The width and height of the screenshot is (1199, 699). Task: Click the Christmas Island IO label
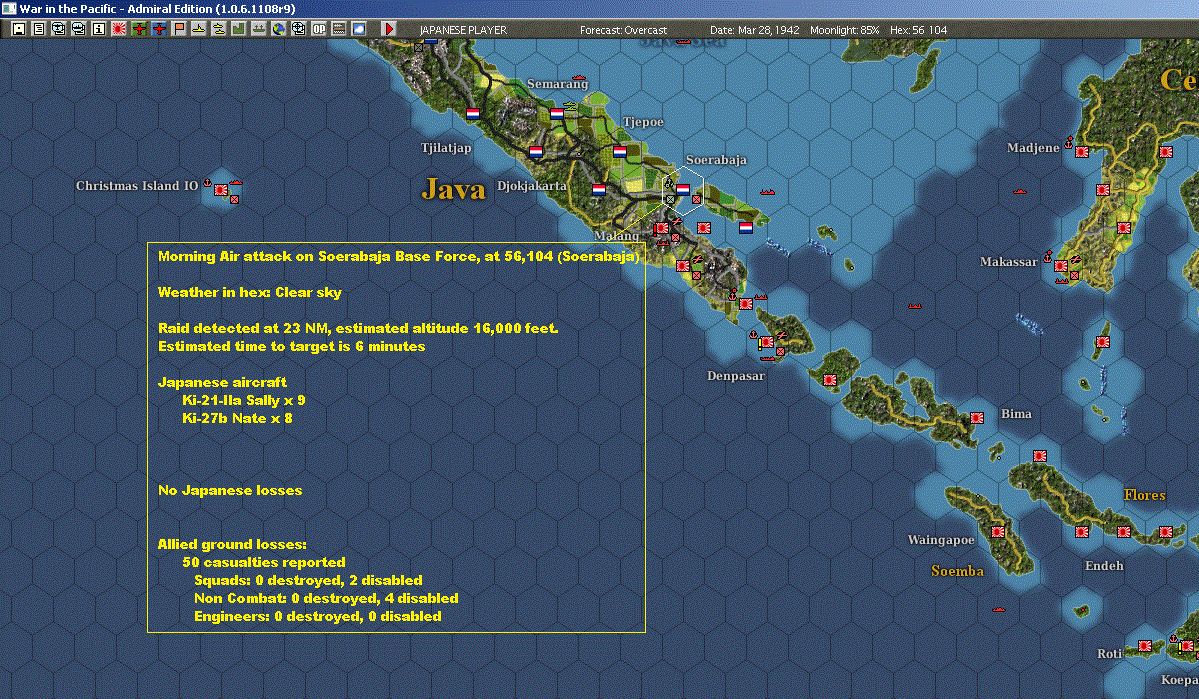pyautogui.click(x=137, y=185)
